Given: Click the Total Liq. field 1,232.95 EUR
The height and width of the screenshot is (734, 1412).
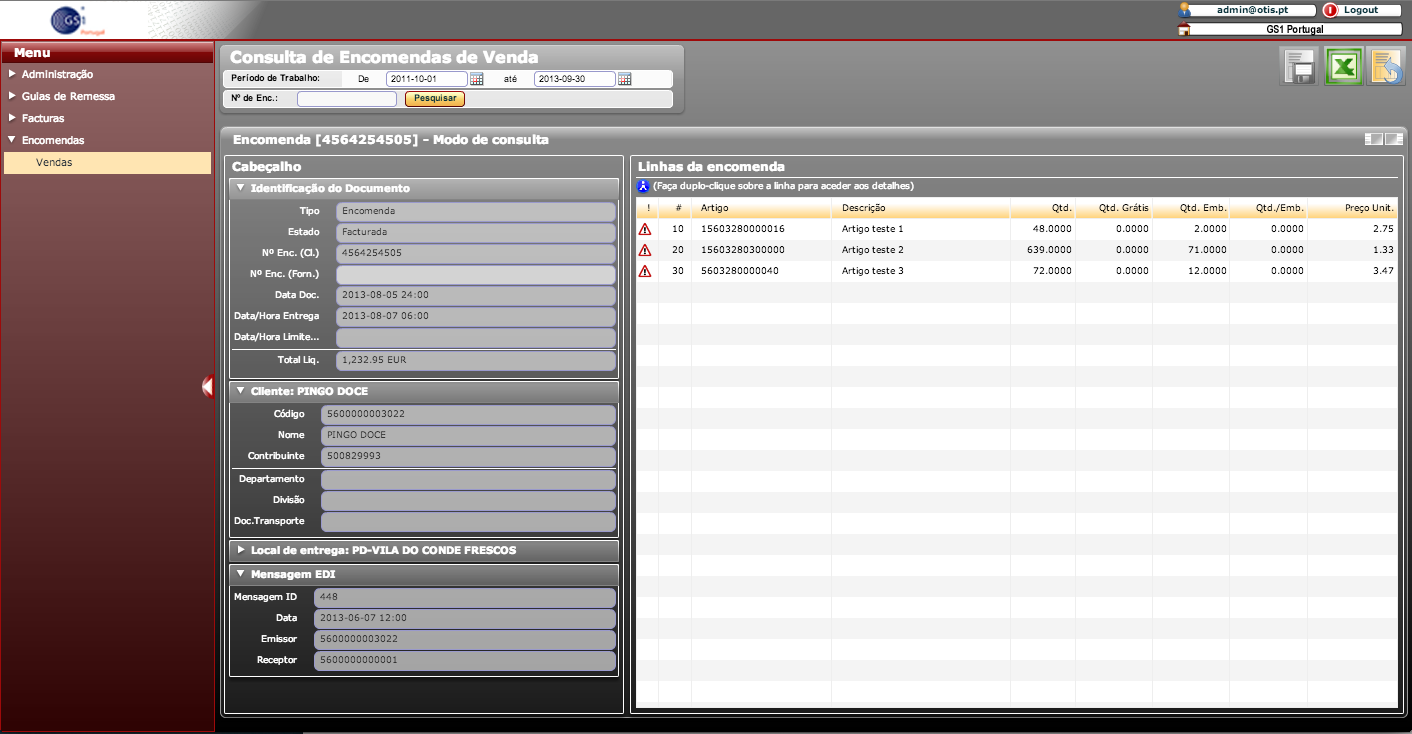Looking at the screenshot, I should pos(476,360).
